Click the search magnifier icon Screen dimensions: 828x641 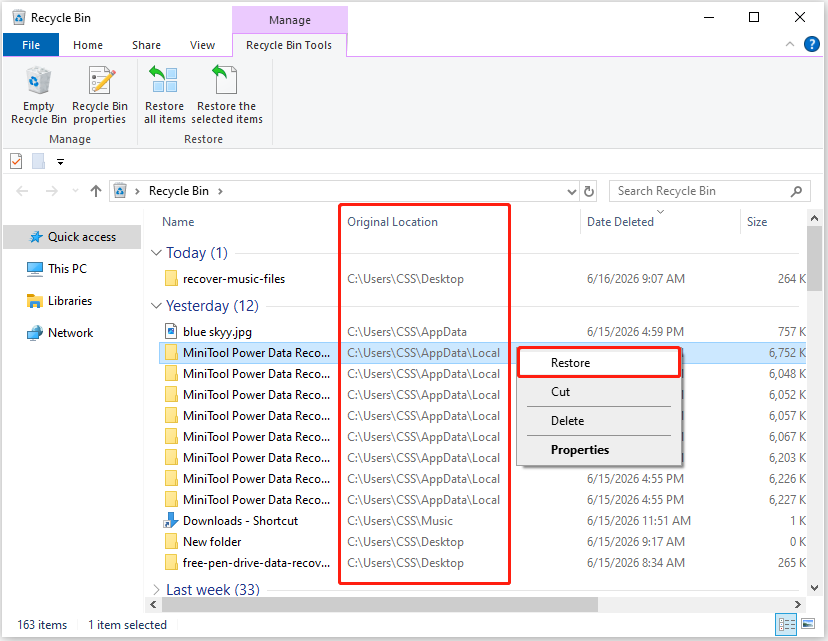click(796, 191)
